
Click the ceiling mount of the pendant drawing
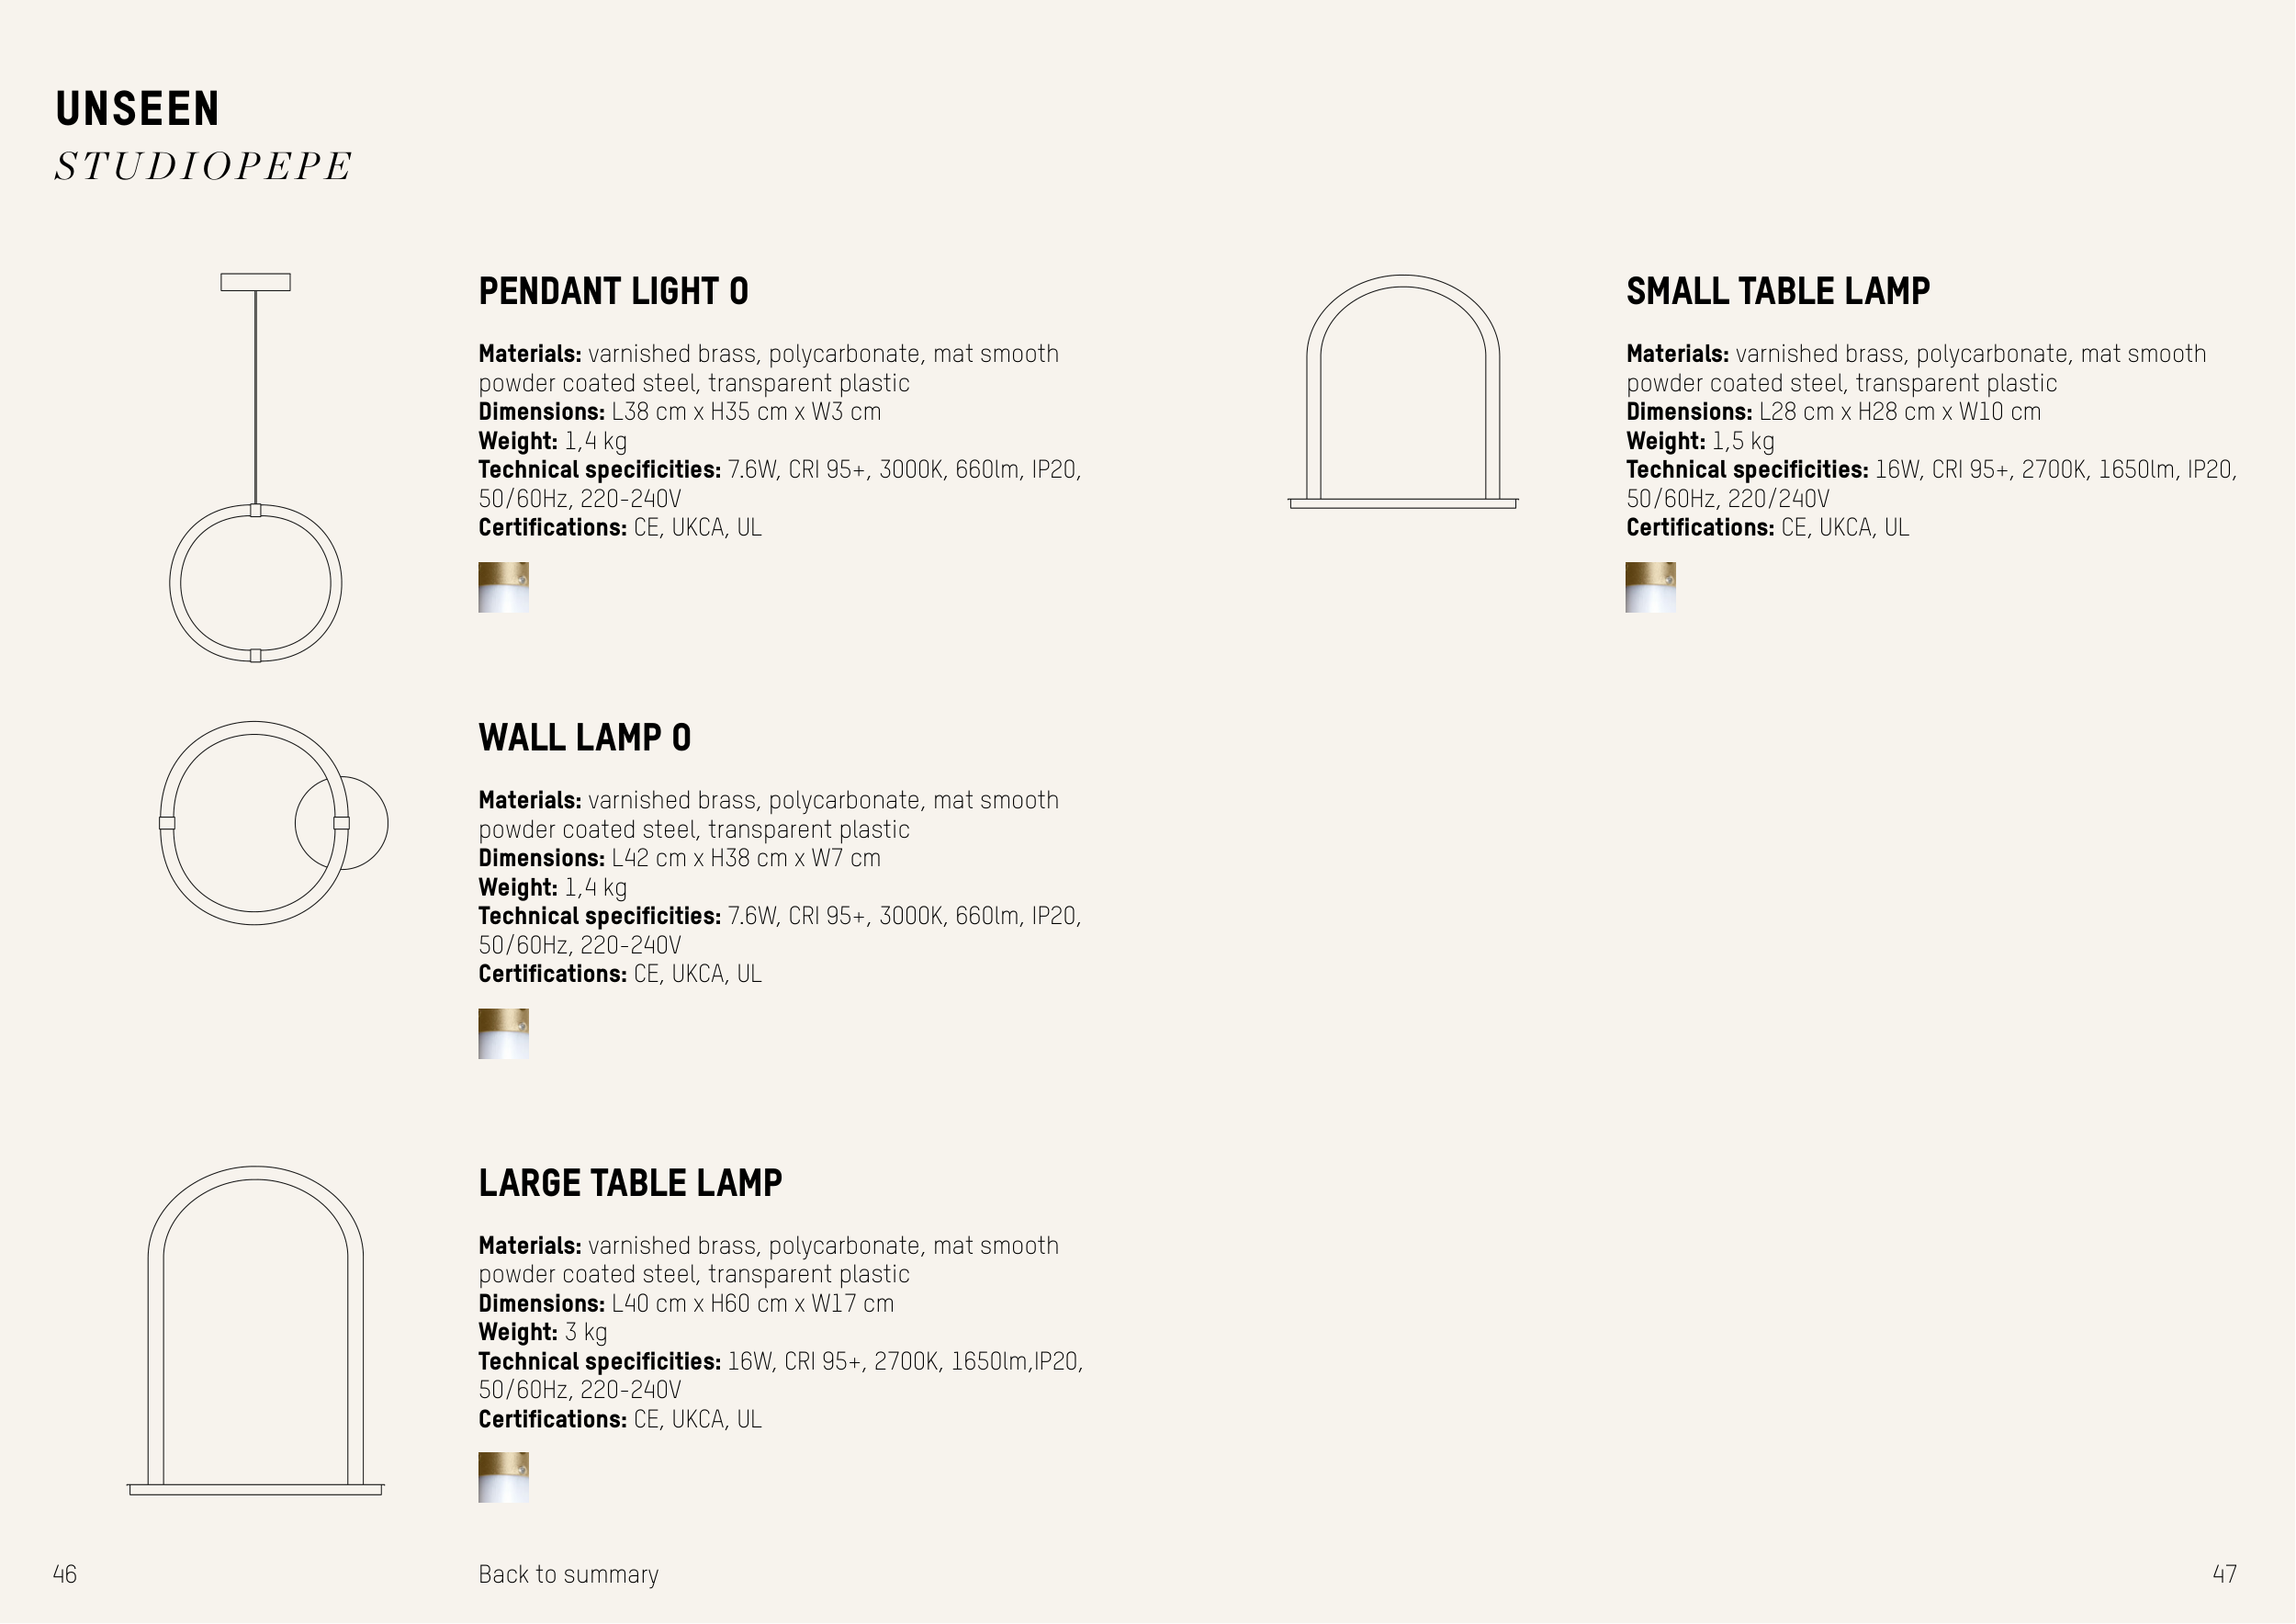pos(255,282)
